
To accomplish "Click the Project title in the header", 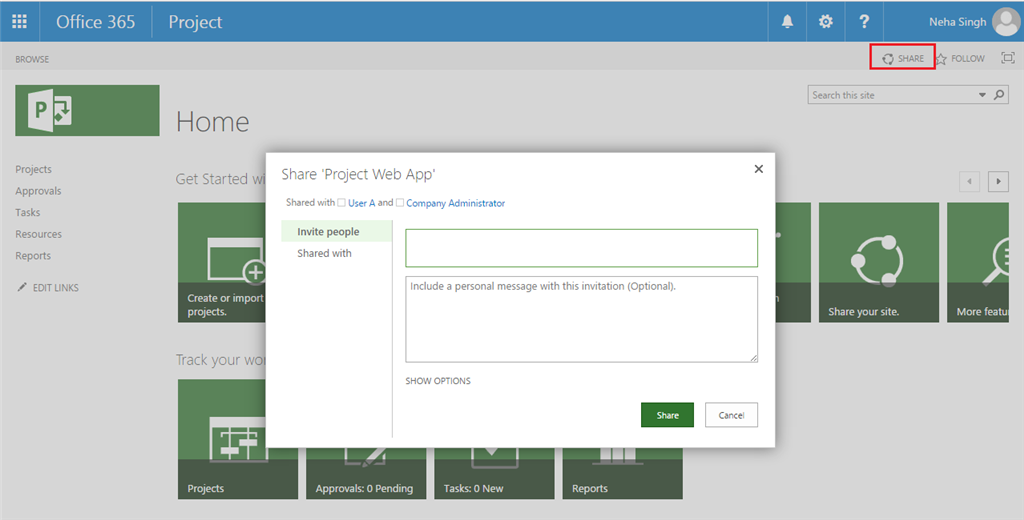I will [x=195, y=22].
